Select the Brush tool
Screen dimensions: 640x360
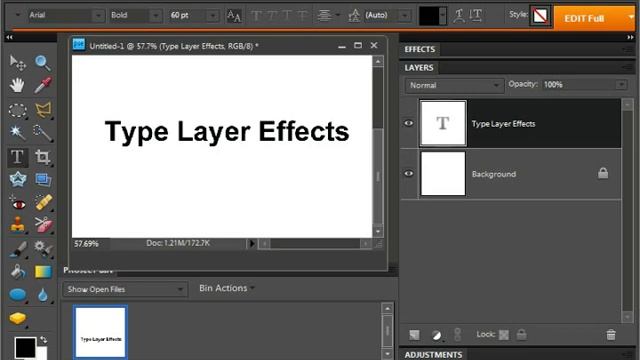(x=18, y=249)
